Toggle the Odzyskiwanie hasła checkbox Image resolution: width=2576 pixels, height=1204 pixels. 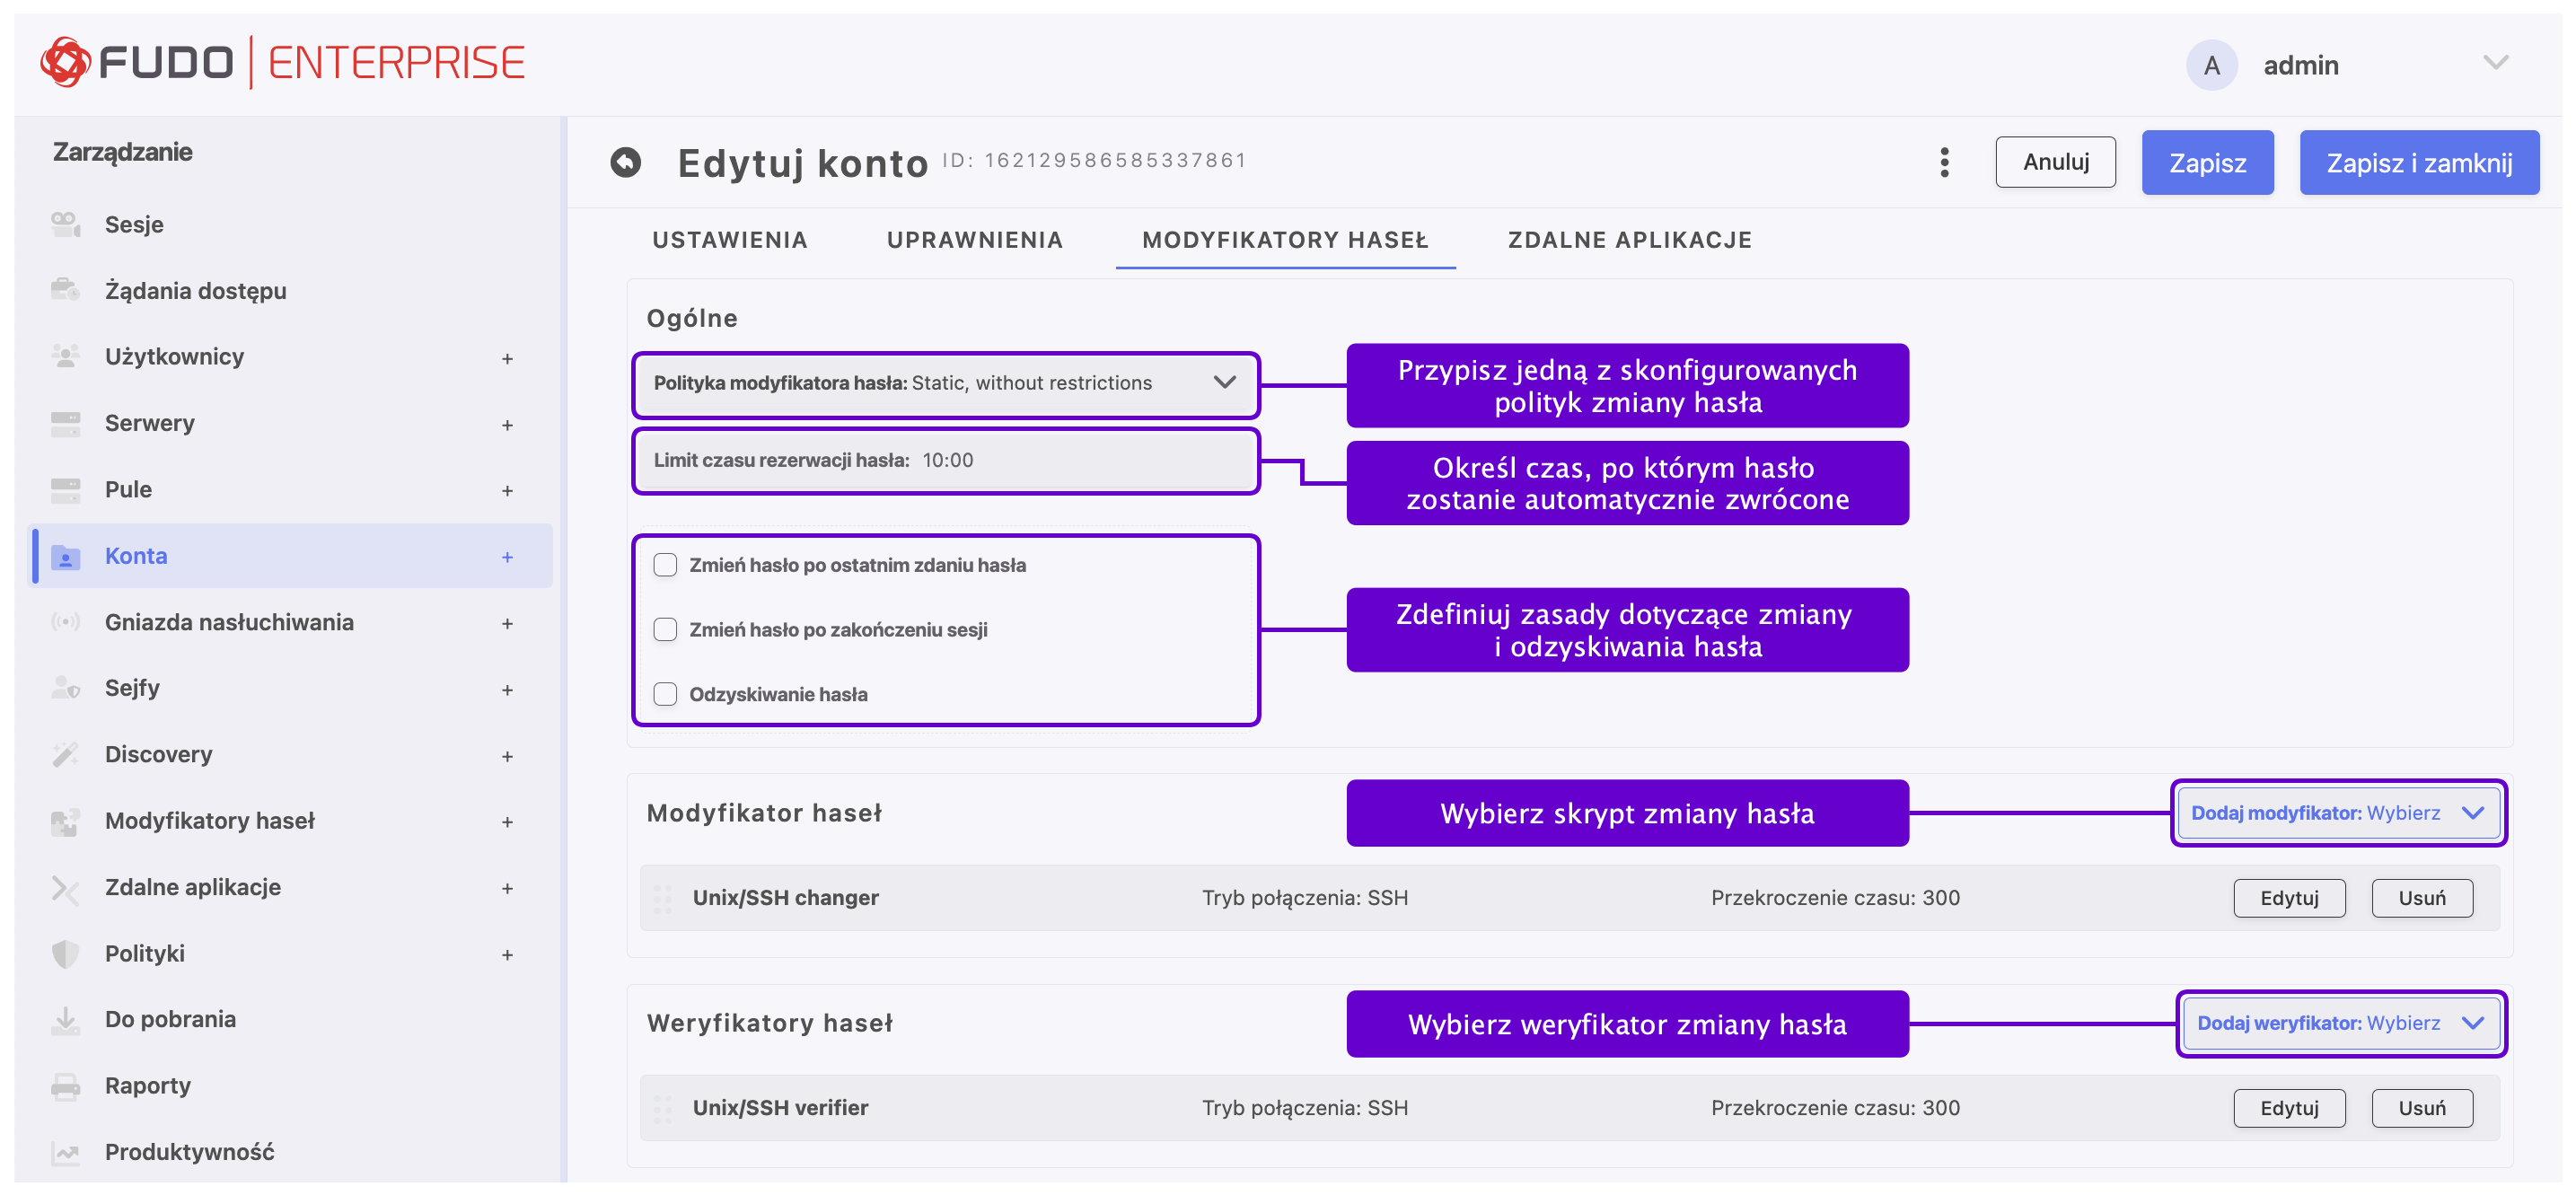[x=665, y=694]
